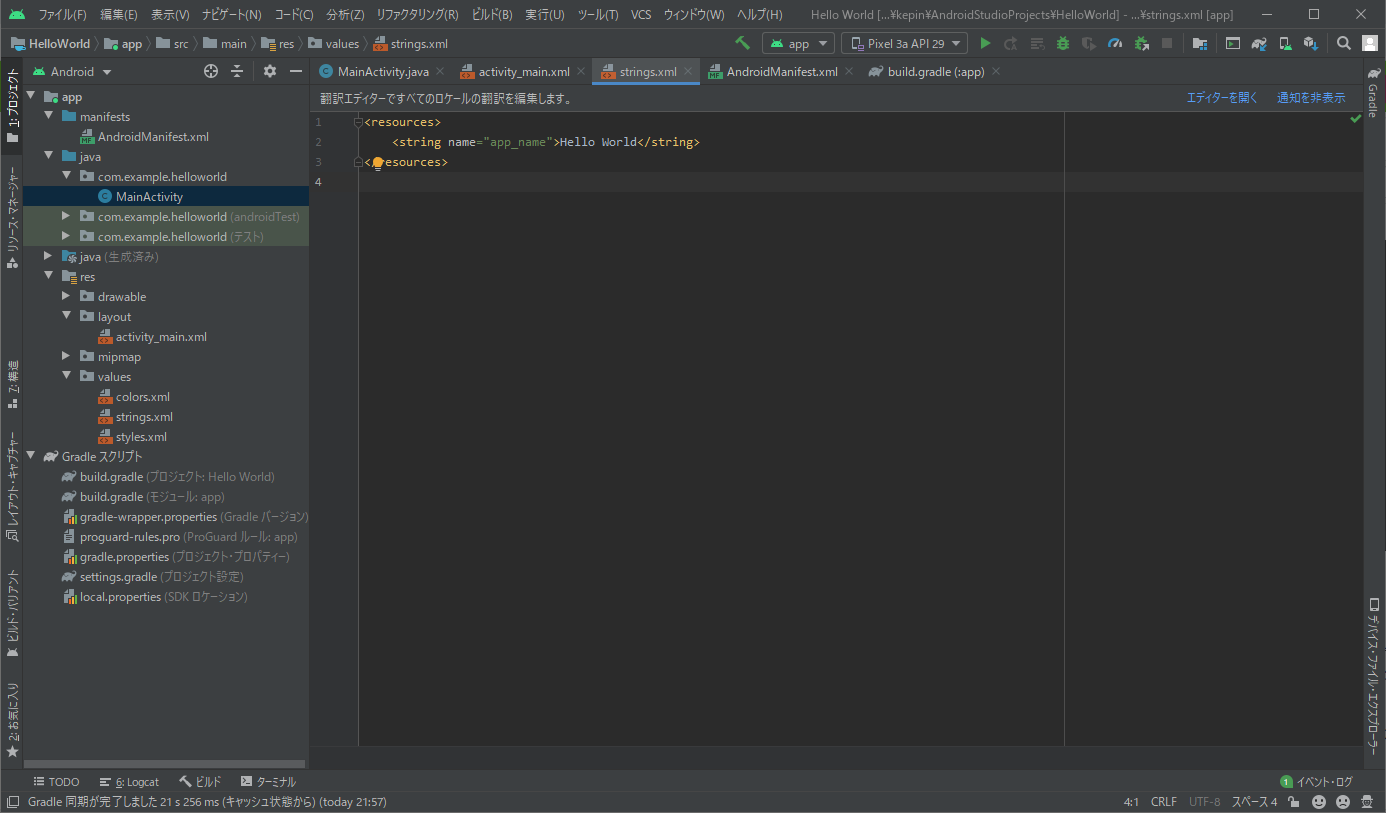This screenshot has width=1386, height=813.
Task: Open the ファイル(F) menu
Action: (62, 15)
